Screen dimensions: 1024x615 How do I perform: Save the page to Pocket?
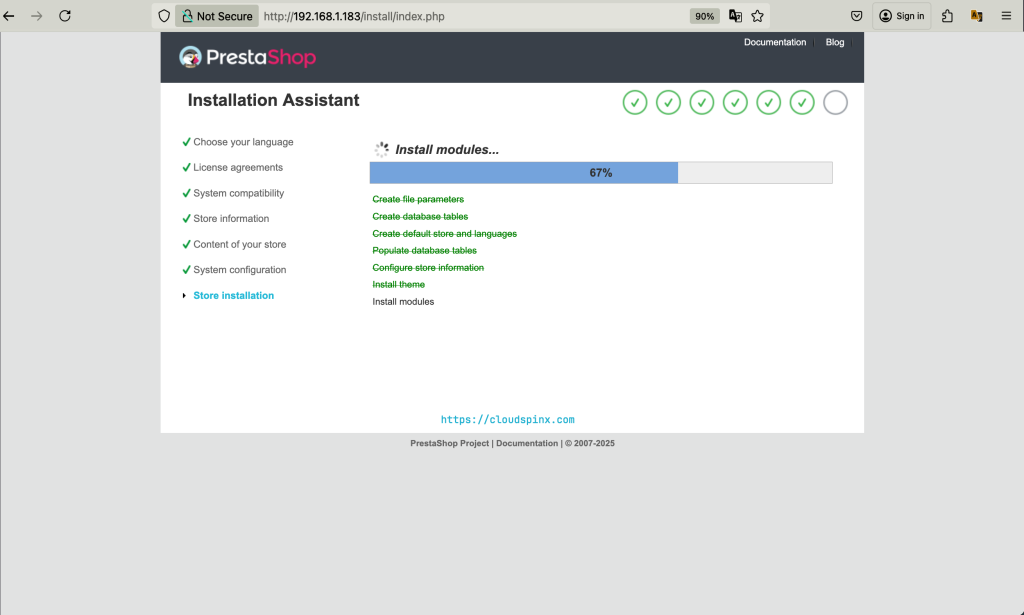pyautogui.click(x=856, y=16)
